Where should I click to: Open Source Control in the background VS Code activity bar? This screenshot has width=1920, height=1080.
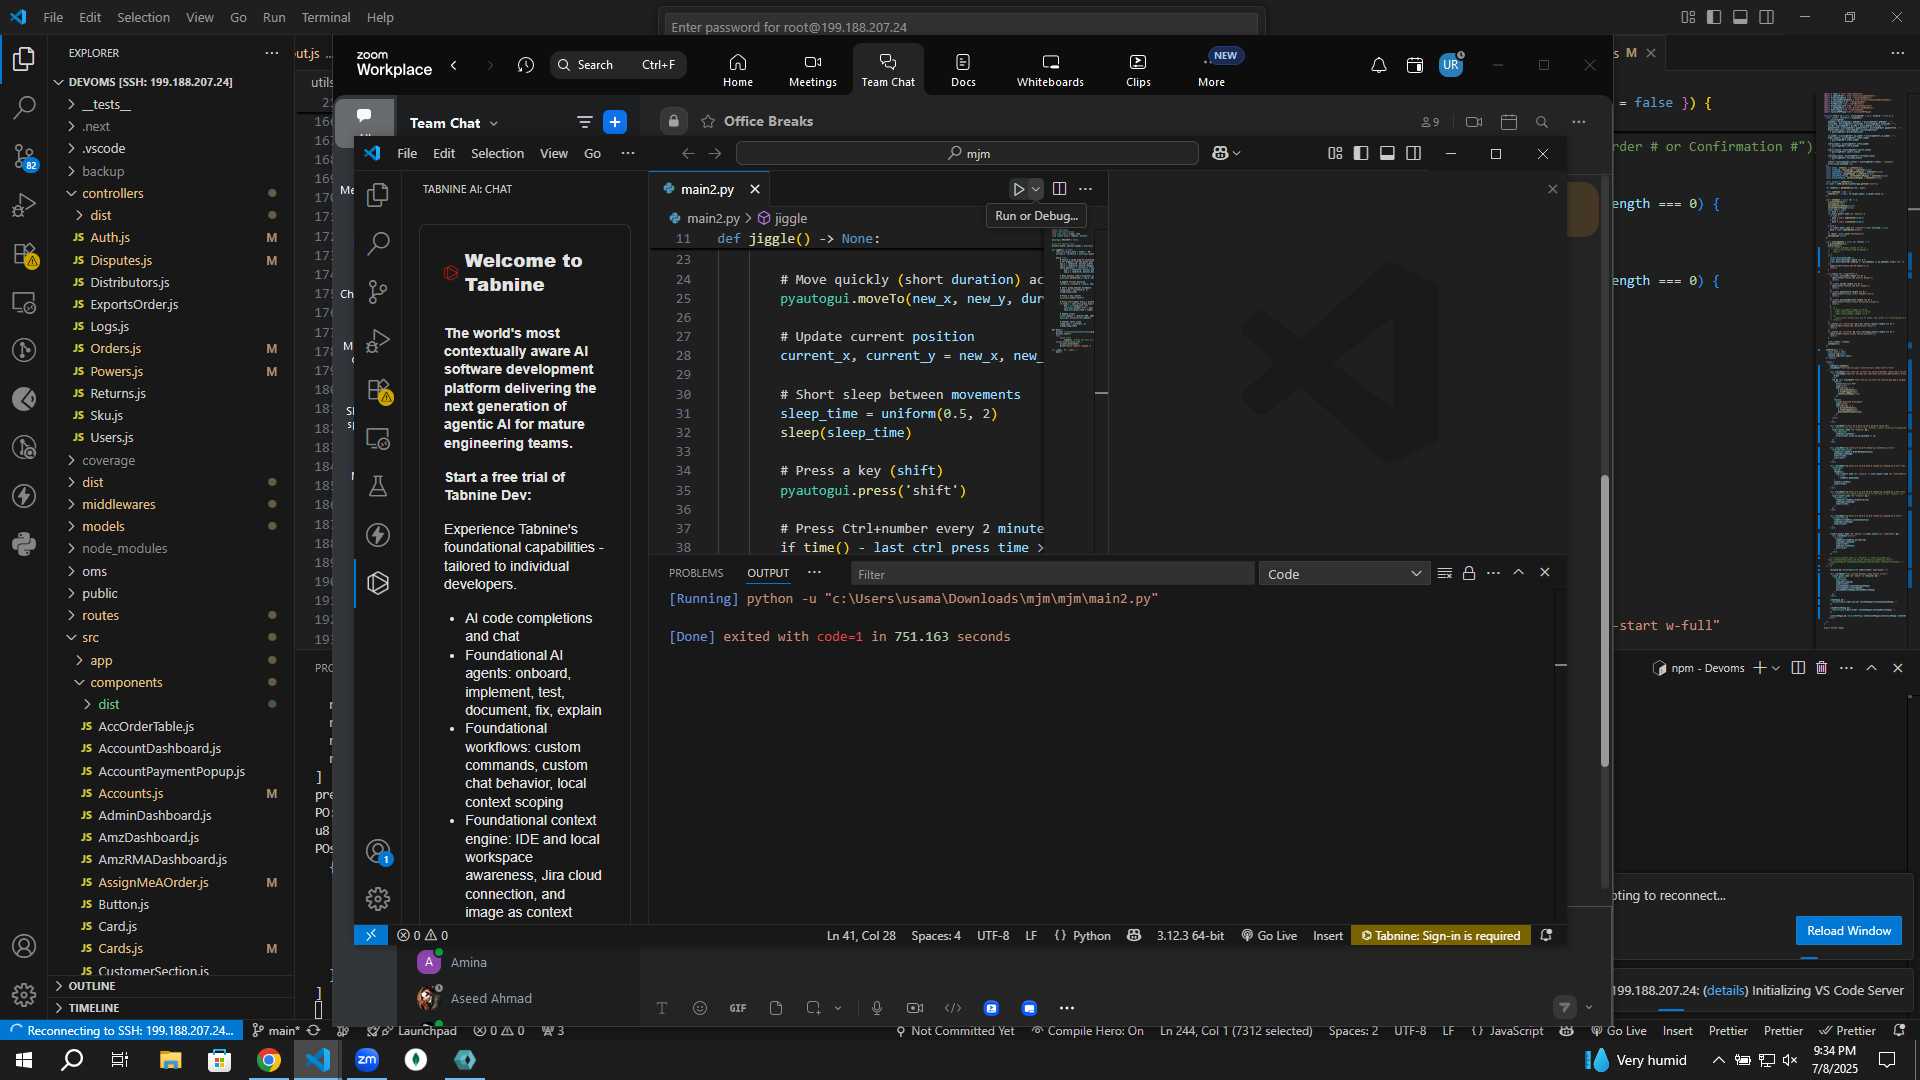(24, 156)
